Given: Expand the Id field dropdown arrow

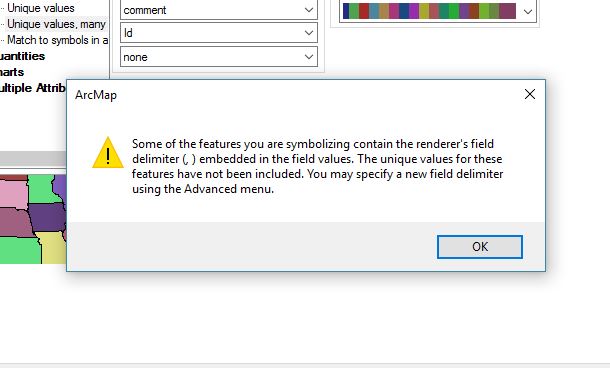Looking at the screenshot, I should click(309, 33).
